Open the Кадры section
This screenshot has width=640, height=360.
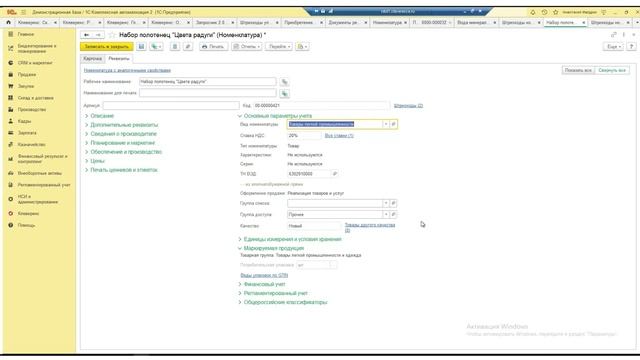pyautogui.click(x=24, y=121)
